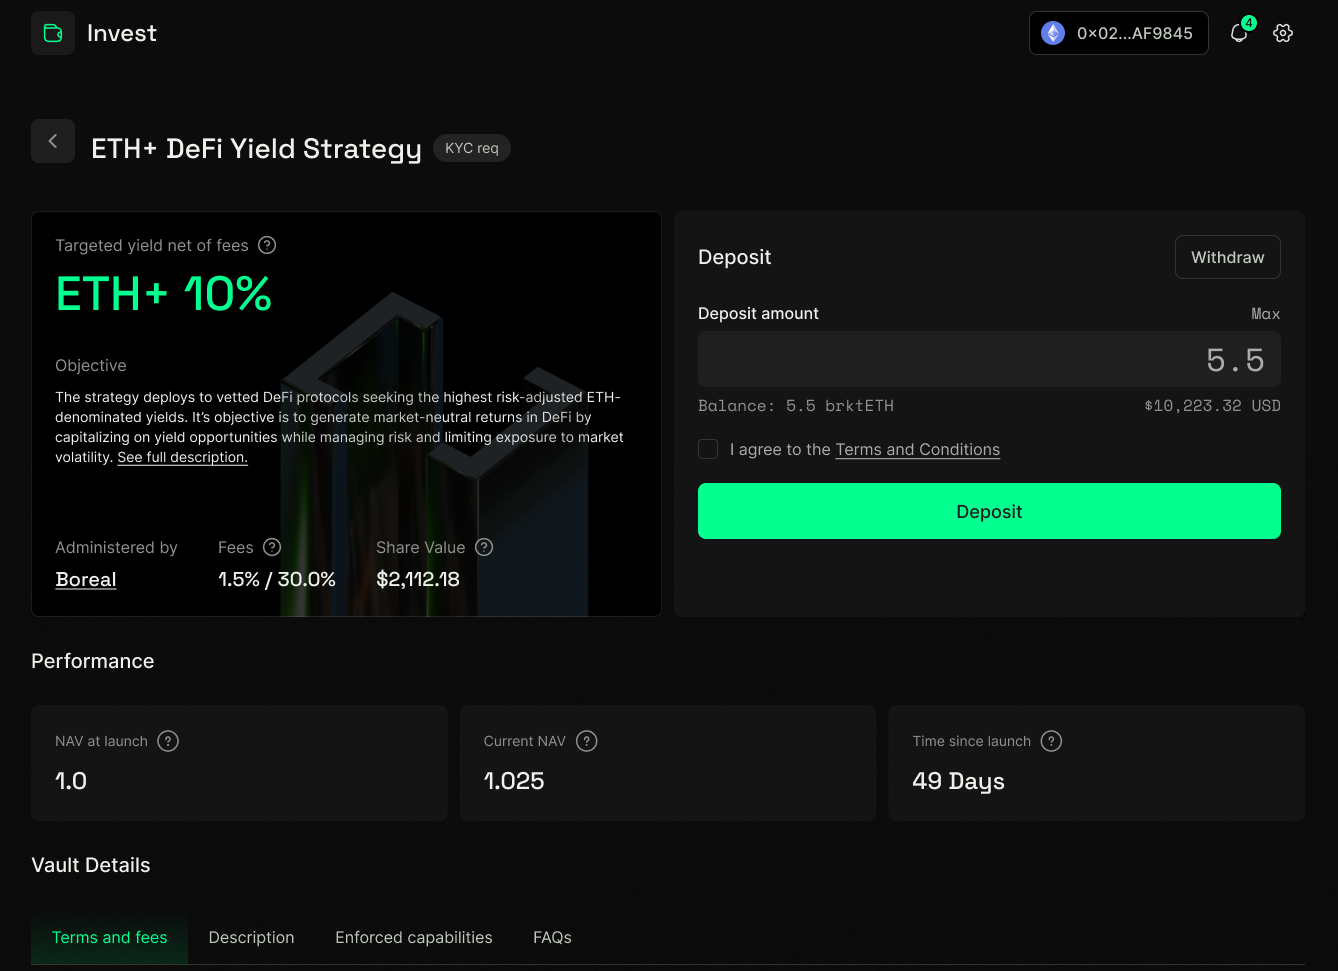Click the Boreal administrator link
The height and width of the screenshot is (971, 1338).
coord(86,579)
